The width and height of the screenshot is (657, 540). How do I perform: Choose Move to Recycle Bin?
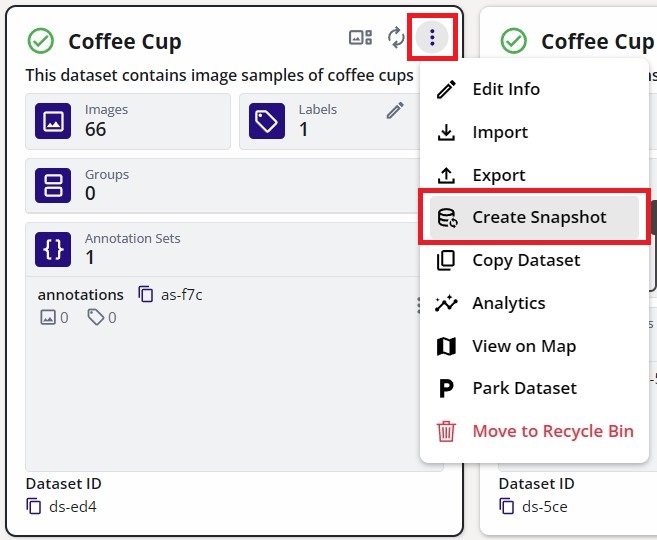(x=534, y=431)
